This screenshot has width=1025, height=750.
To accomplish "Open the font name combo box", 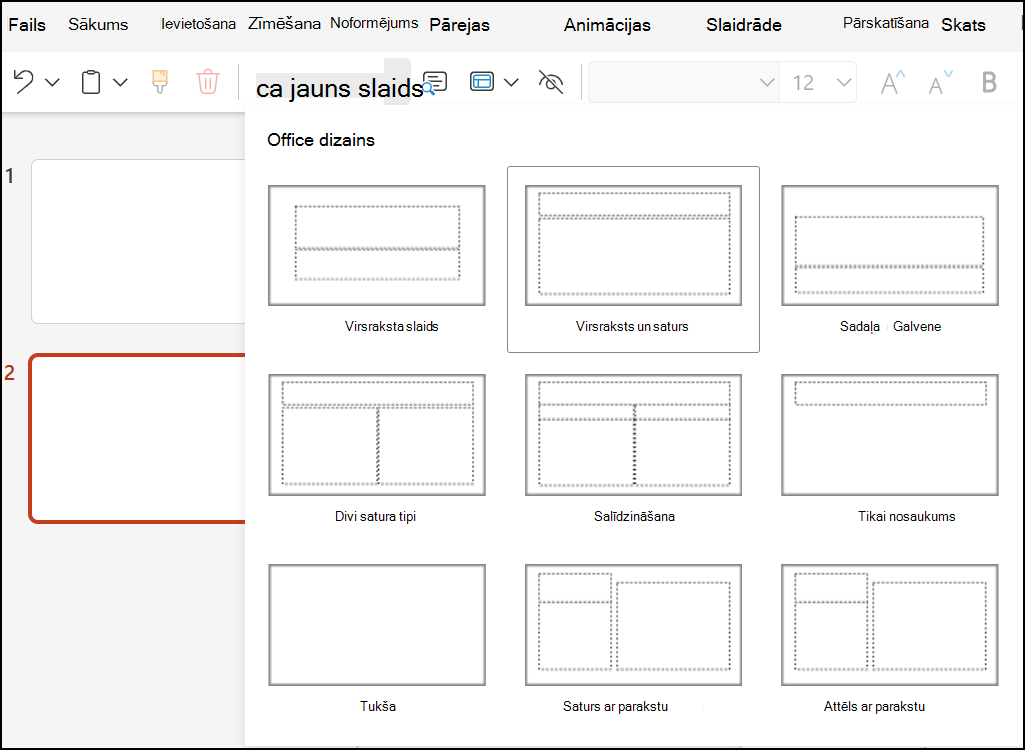I will [x=684, y=82].
